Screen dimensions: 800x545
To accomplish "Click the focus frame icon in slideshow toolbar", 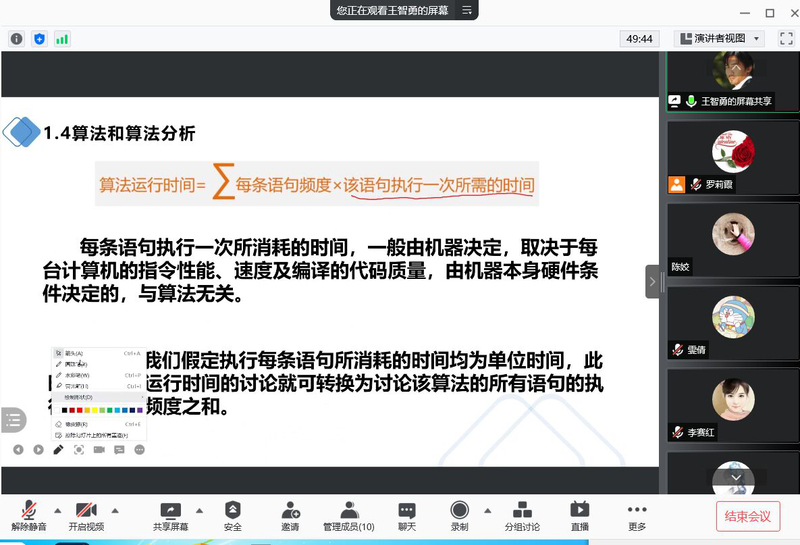I will 79,450.
